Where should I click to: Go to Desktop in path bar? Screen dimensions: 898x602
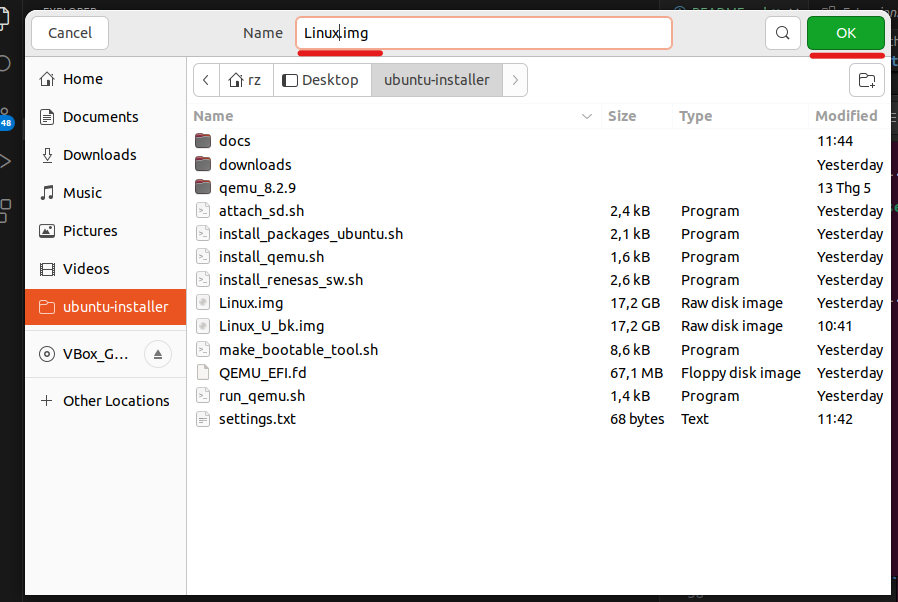pos(320,80)
